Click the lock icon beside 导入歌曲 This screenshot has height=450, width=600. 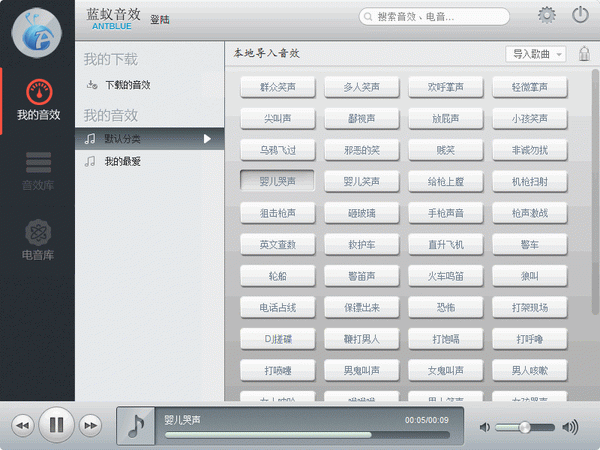(584, 54)
